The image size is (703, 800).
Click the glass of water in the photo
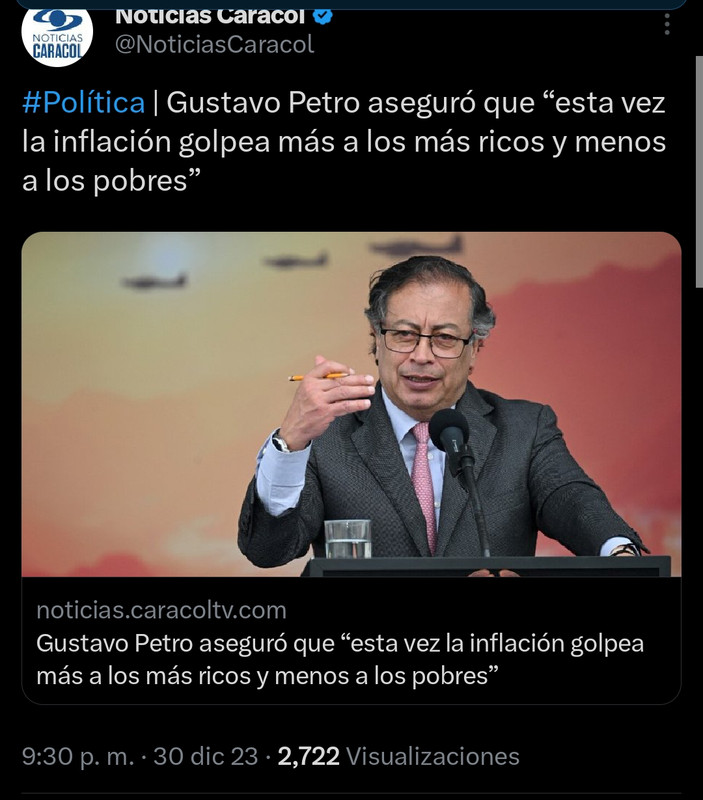coord(348,538)
